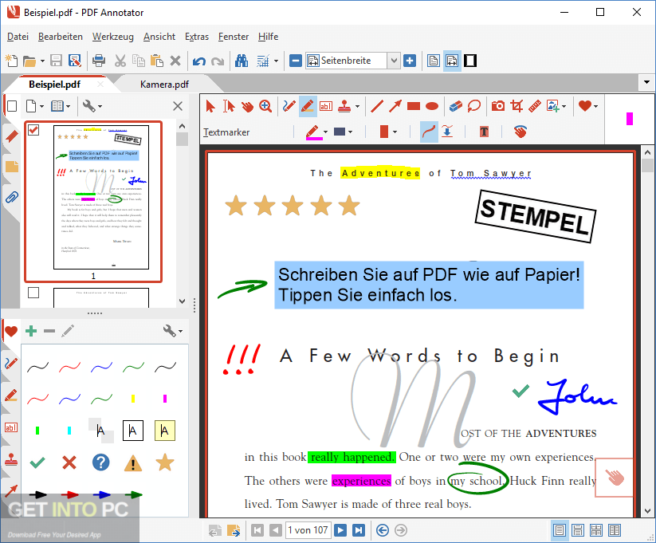Image resolution: width=656 pixels, height=543 pixels.
Task: Click the Snapshot camera tool
Action: coord(498,106)
